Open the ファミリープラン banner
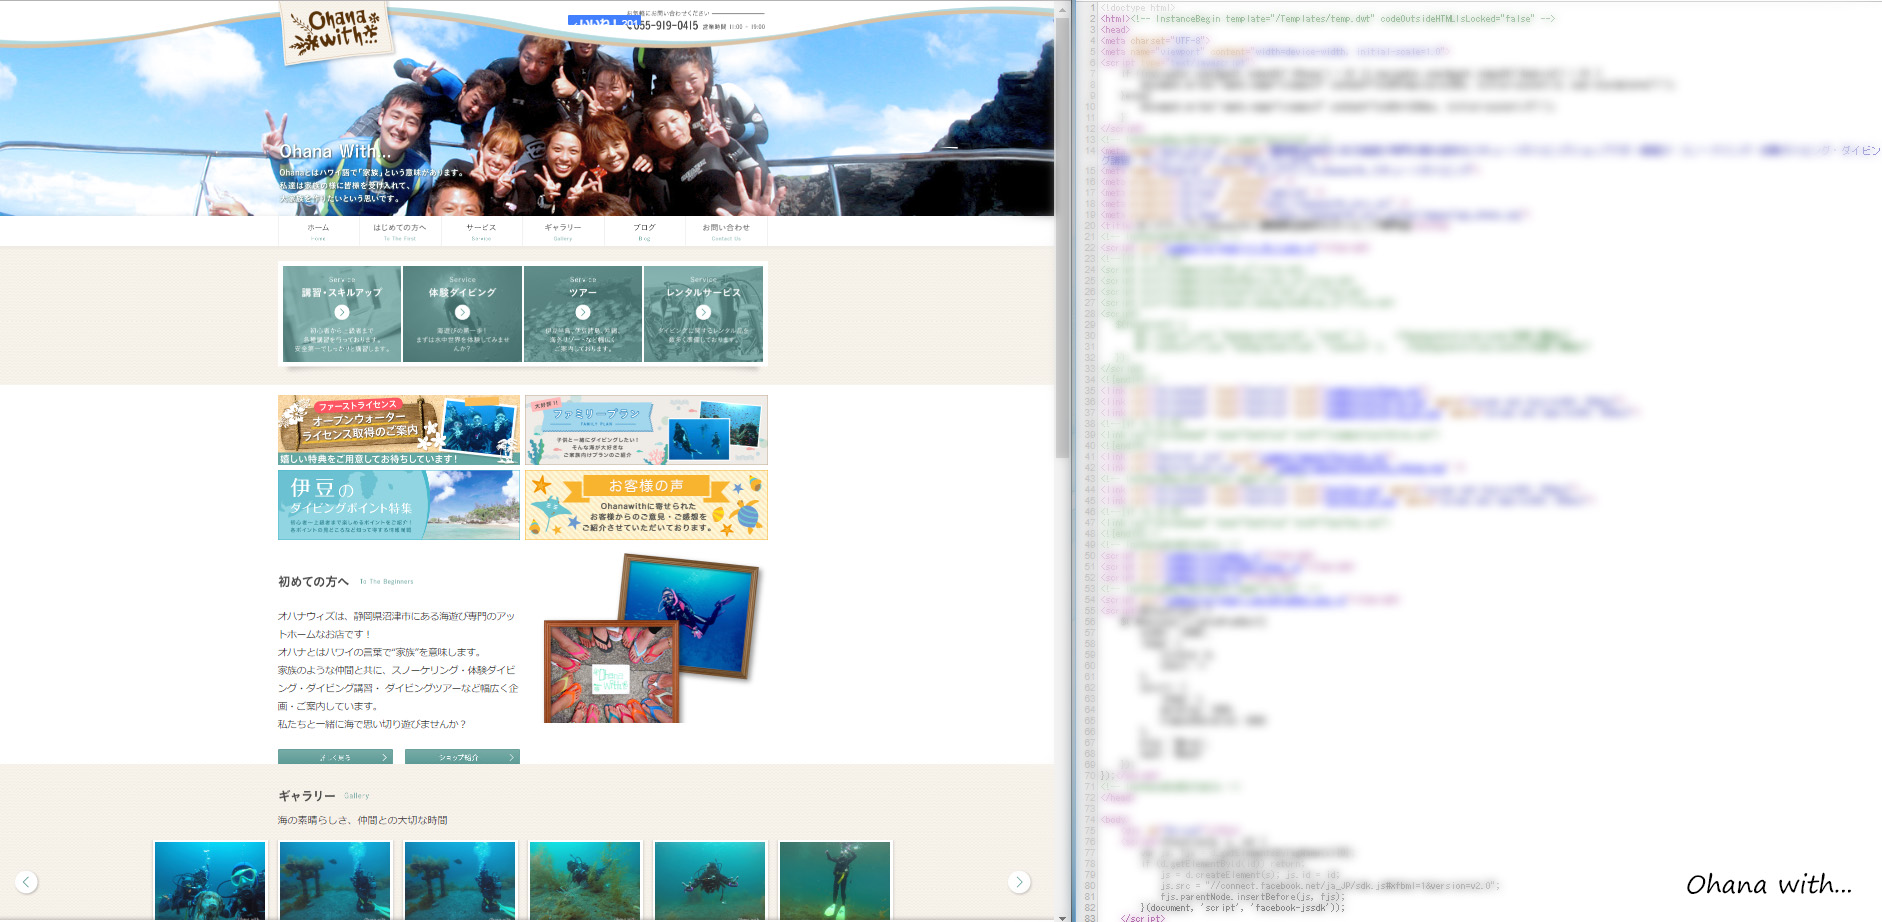 coord(646,430)
